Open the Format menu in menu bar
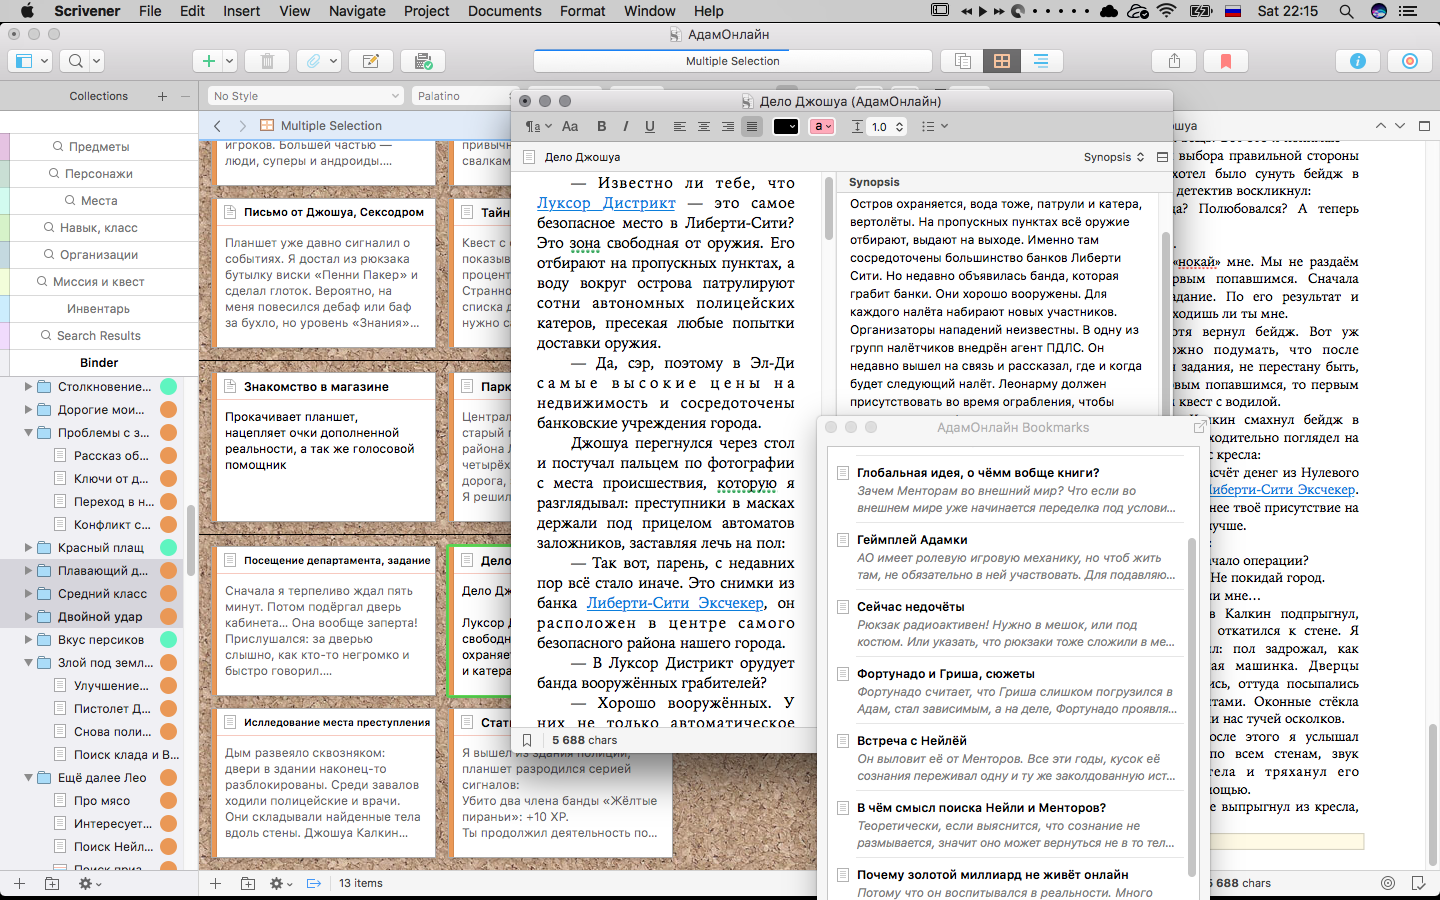The image size is (1440, 900). point(582,11)
